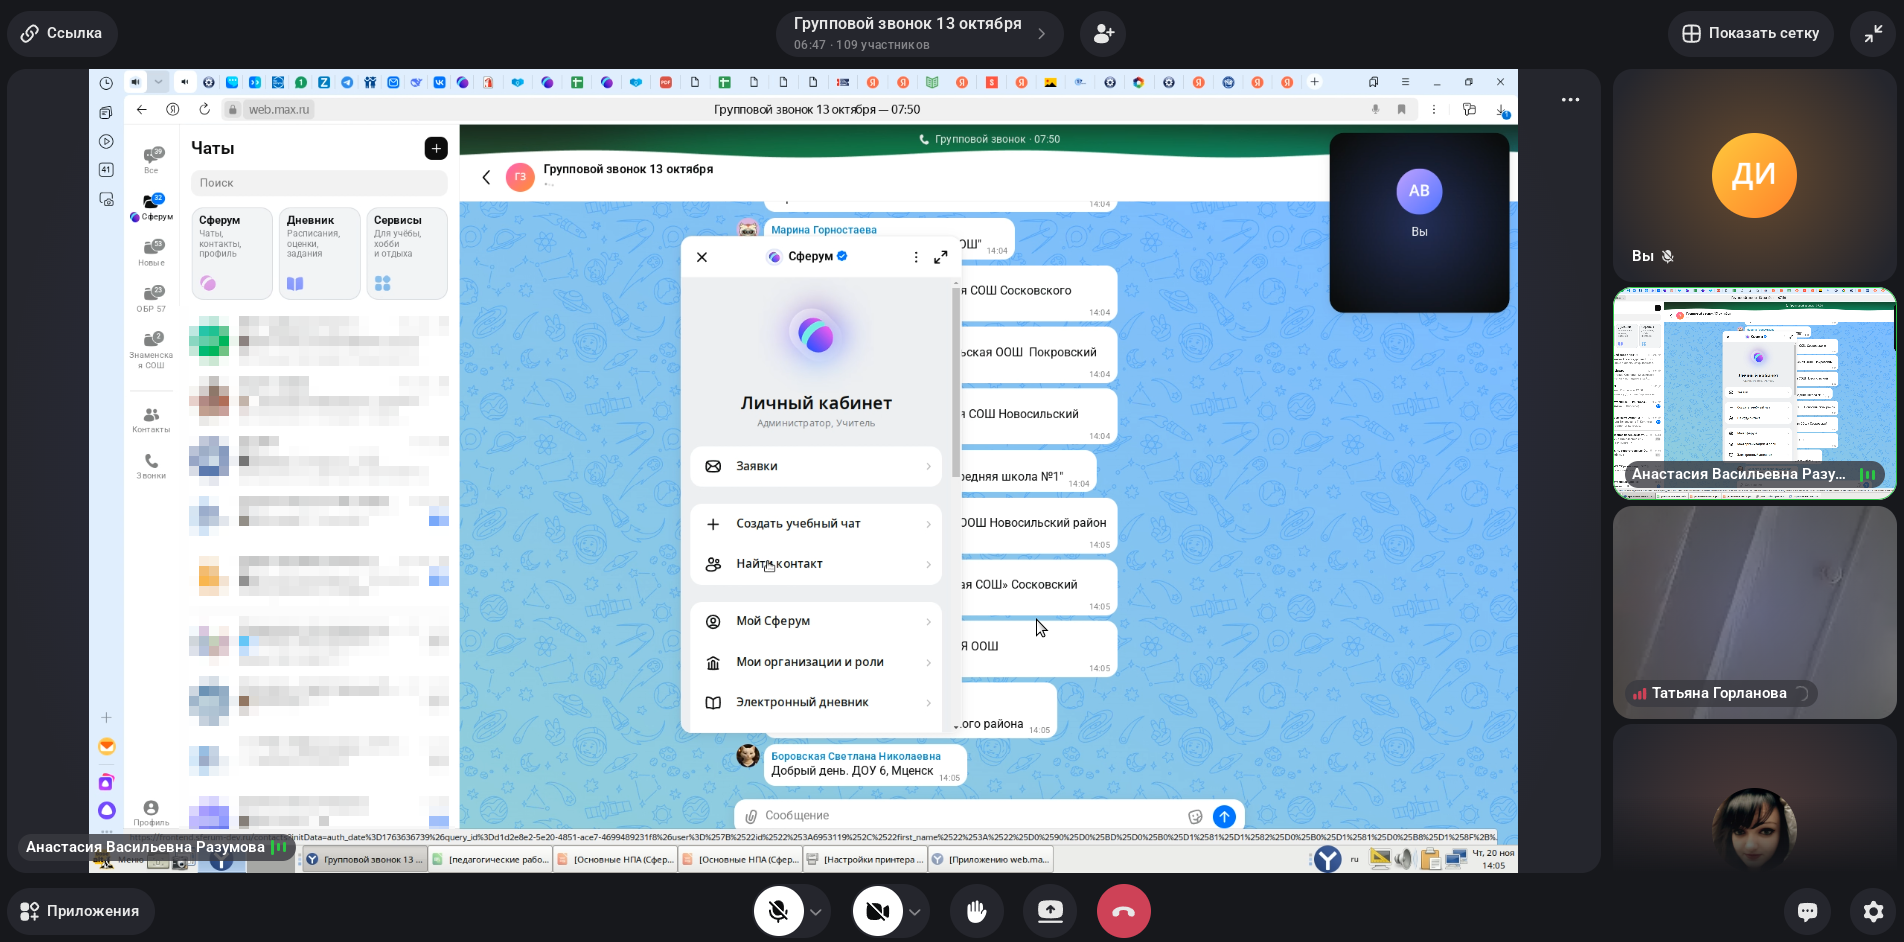Toggle the muted microphone button
The image size is (1904, 942).
pos(778,911)
